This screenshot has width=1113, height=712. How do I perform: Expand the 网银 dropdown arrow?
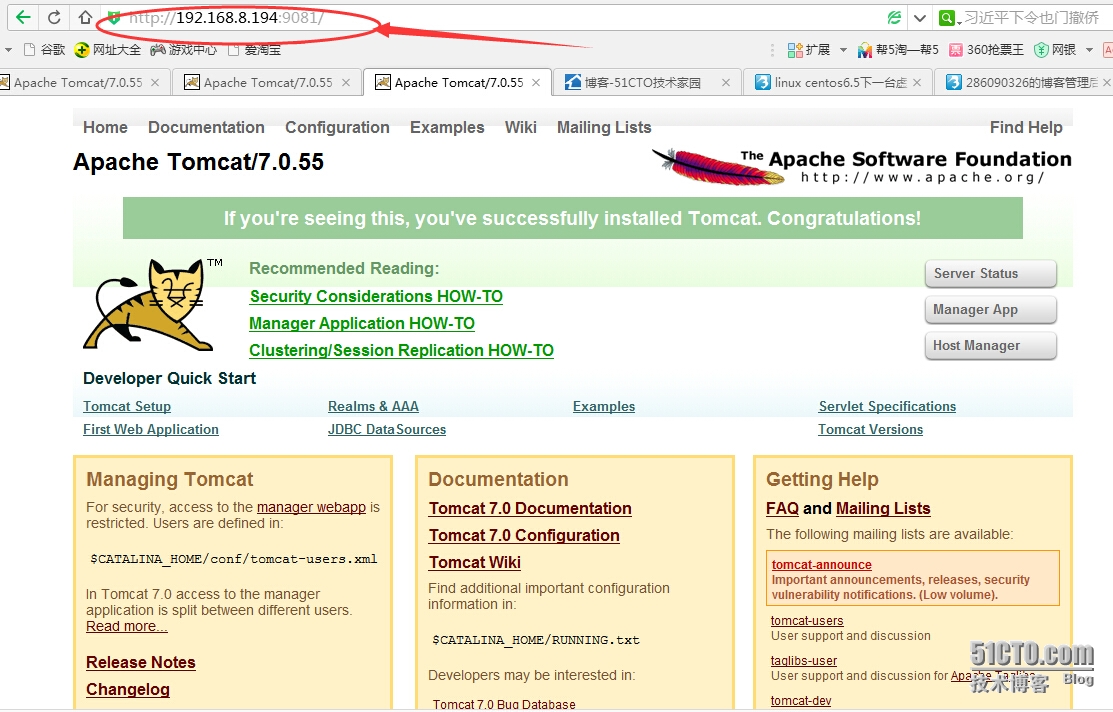pyautogui.click(x=1090, y=49)
